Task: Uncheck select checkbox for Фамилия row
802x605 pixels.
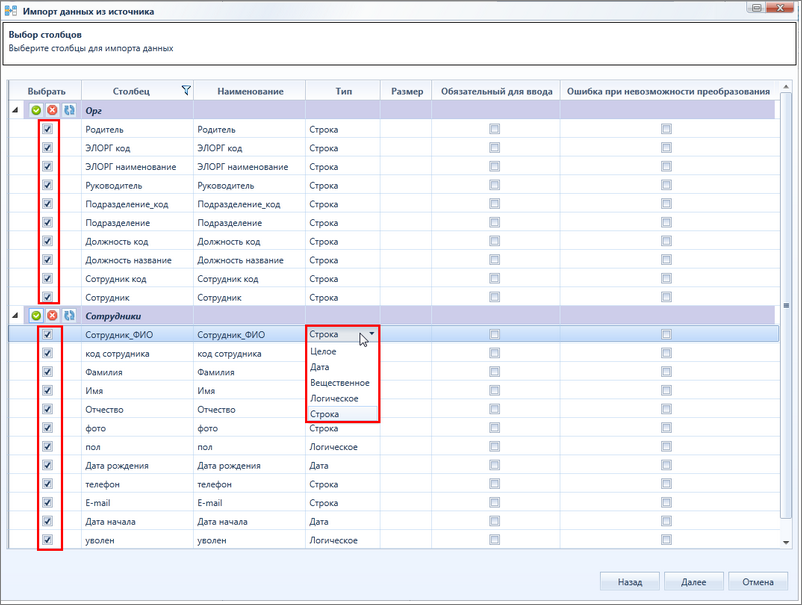Action: click(x=48, y=372)
